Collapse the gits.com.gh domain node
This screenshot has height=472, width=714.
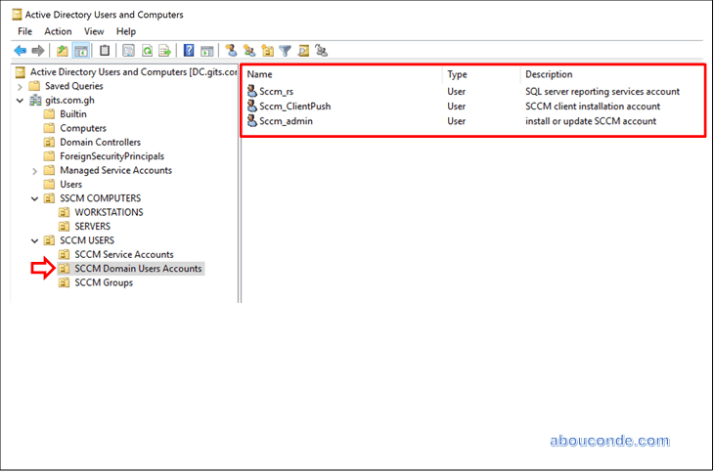tap(21, 100)
